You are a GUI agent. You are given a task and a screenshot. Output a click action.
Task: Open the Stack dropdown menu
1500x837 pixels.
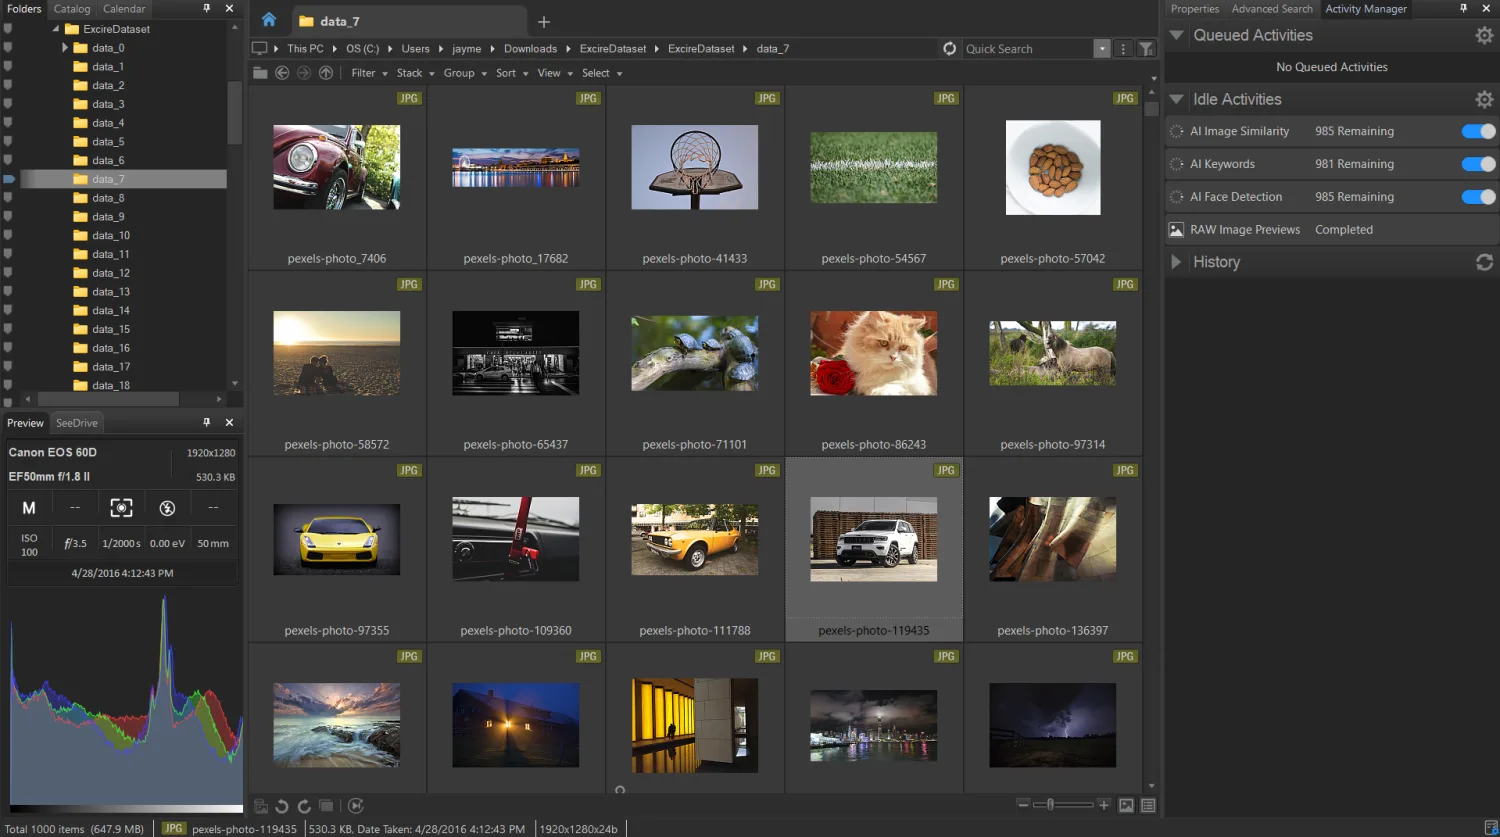coord(415,73)
